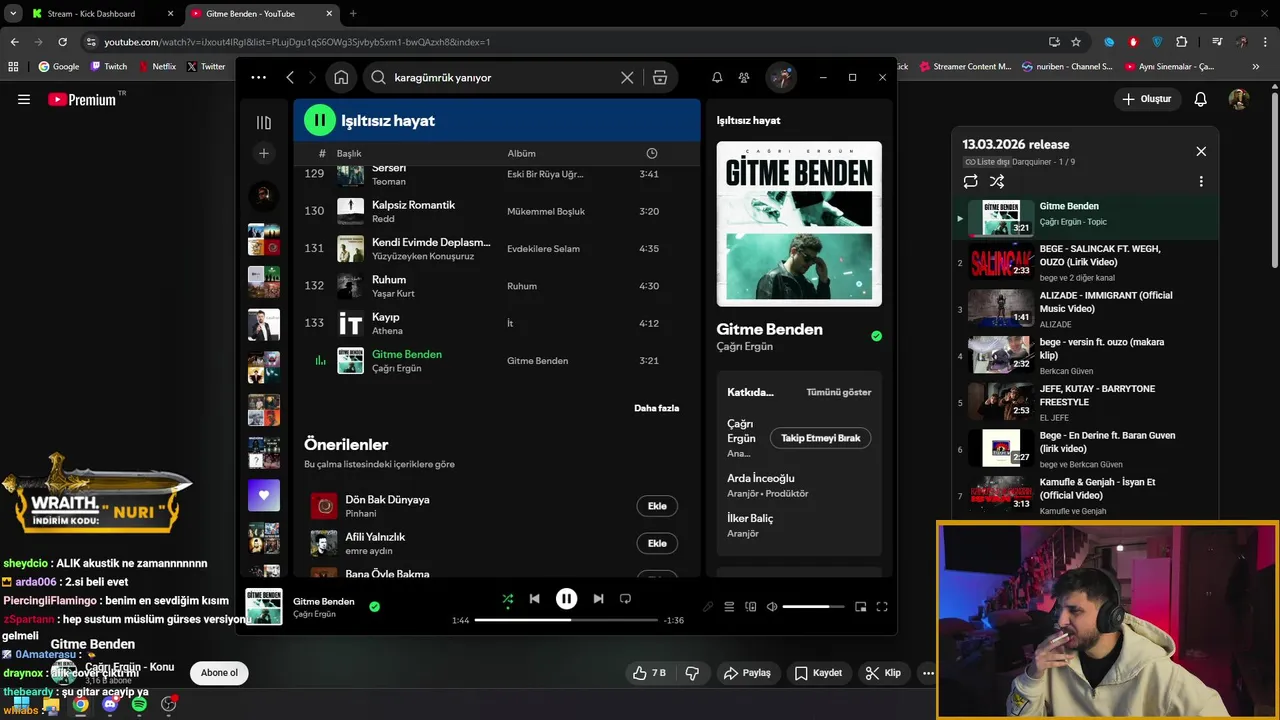Open the Twitch bookmark
Screen dimensions: 1280x720
(108, 67)
